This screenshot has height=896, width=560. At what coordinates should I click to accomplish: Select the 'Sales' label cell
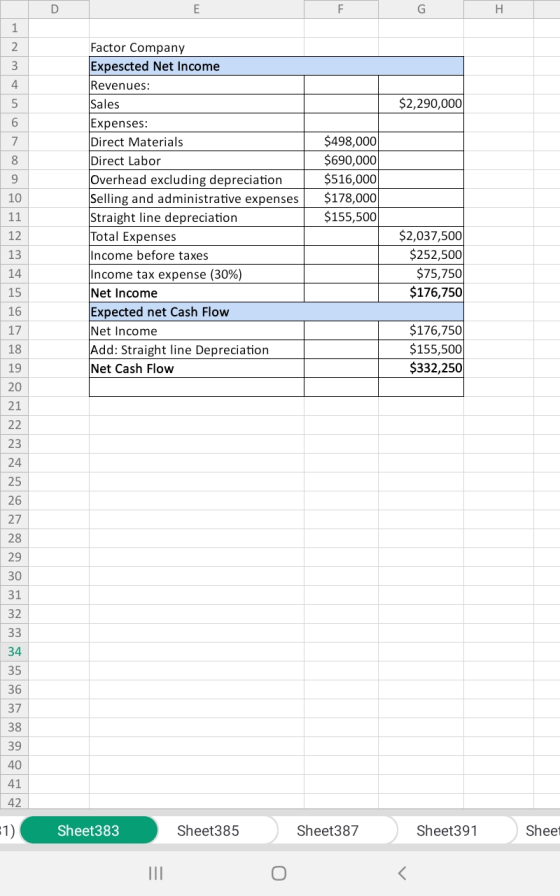tap(197, 104)
